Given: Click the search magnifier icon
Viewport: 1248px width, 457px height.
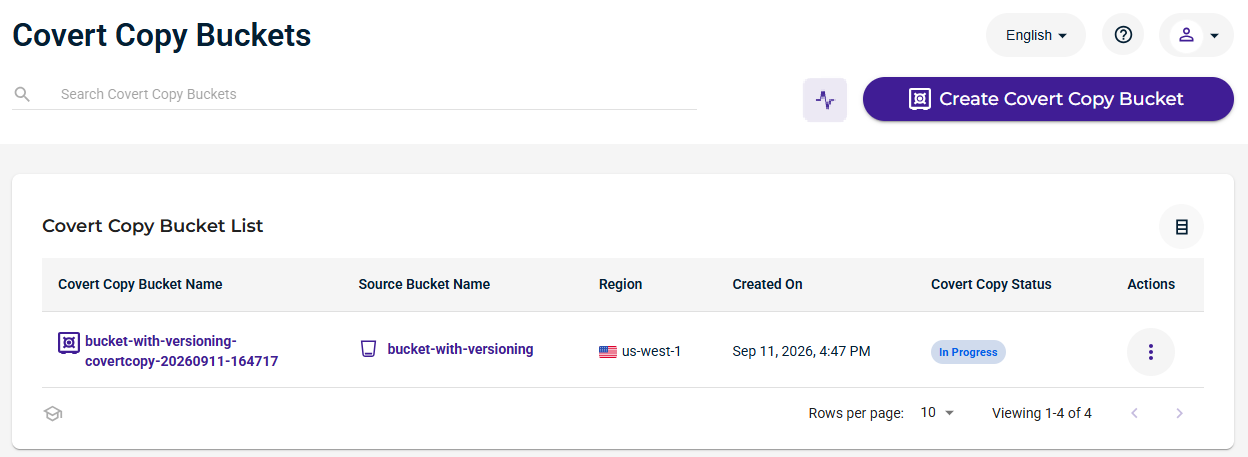Looking at the screenshot, I should [22, 94].
